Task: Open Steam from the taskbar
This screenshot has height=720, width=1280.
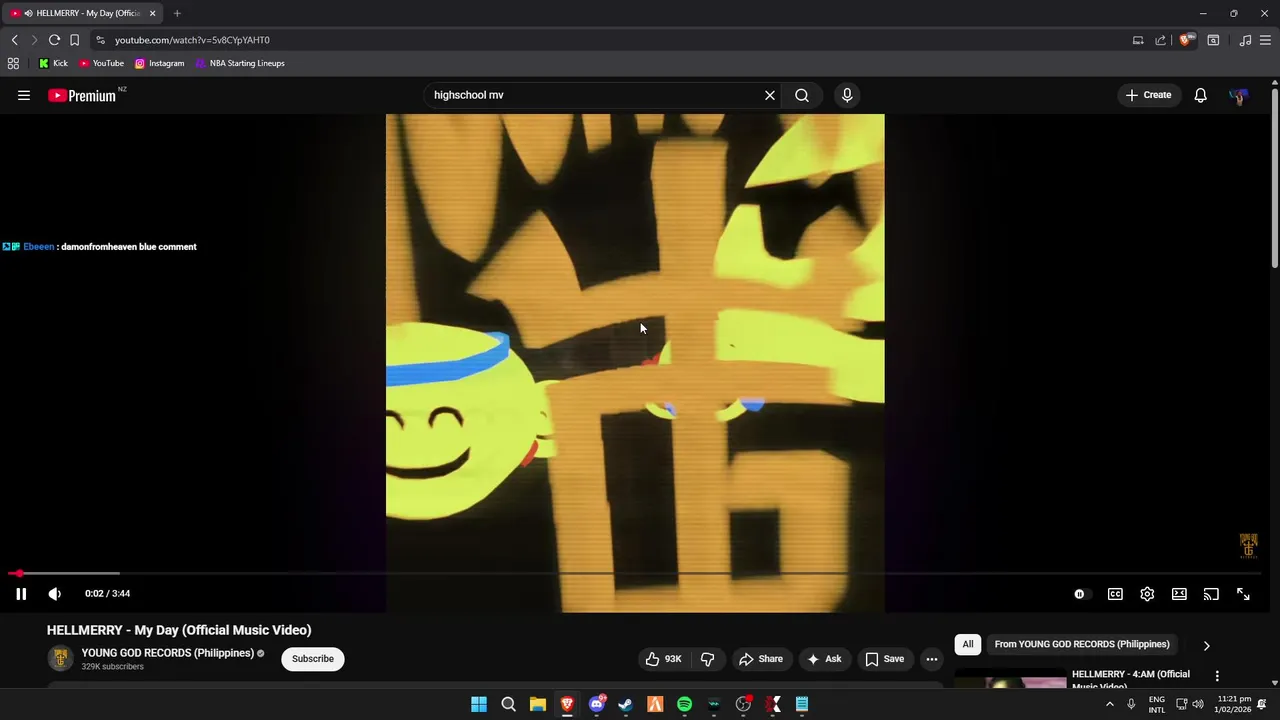Action: pyautogui.click(x=626, y=704)
